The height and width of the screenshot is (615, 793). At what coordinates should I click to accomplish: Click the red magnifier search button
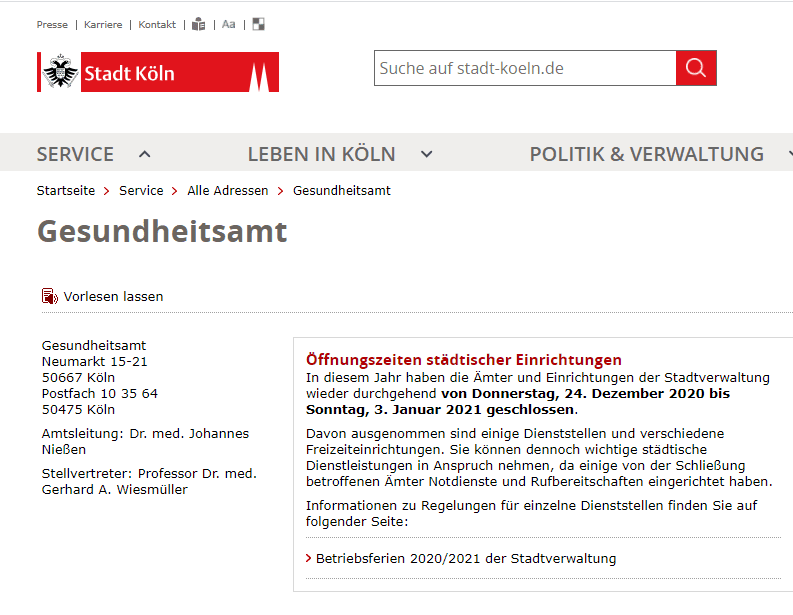coord(696,68)
